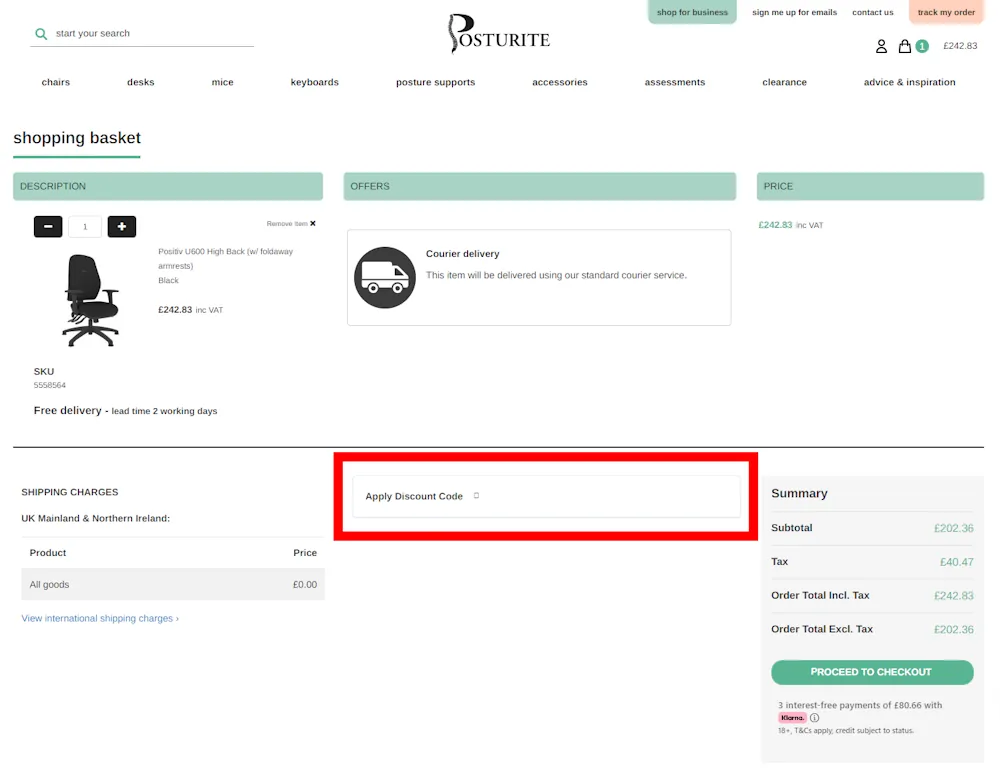Screen dimensions: 1000x769
Task: Open the keyboards menu
Action: point(314,82)
